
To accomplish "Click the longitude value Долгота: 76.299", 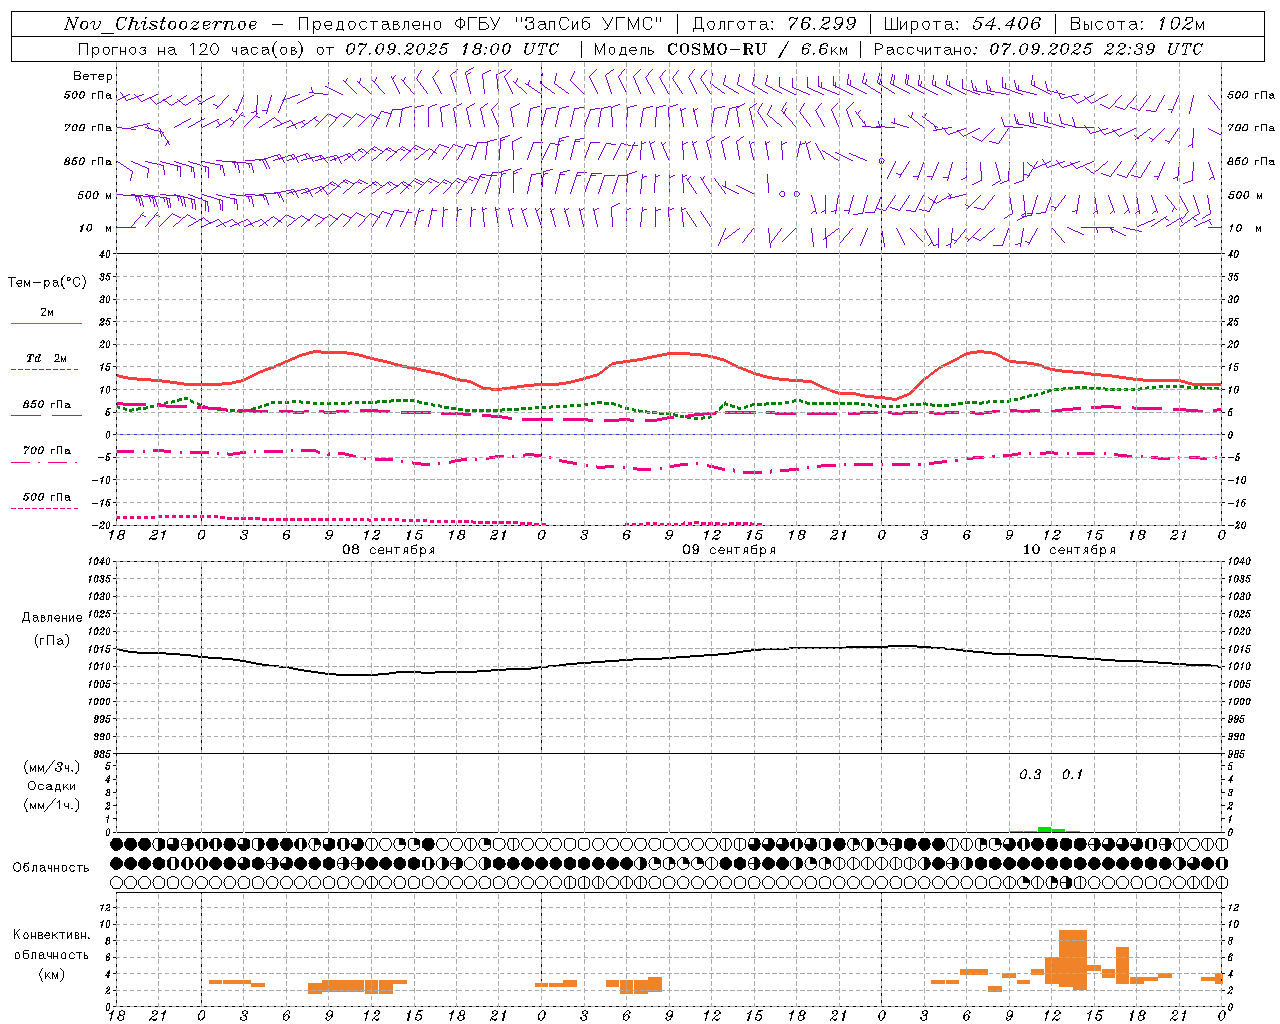I will tap(774, 24).
